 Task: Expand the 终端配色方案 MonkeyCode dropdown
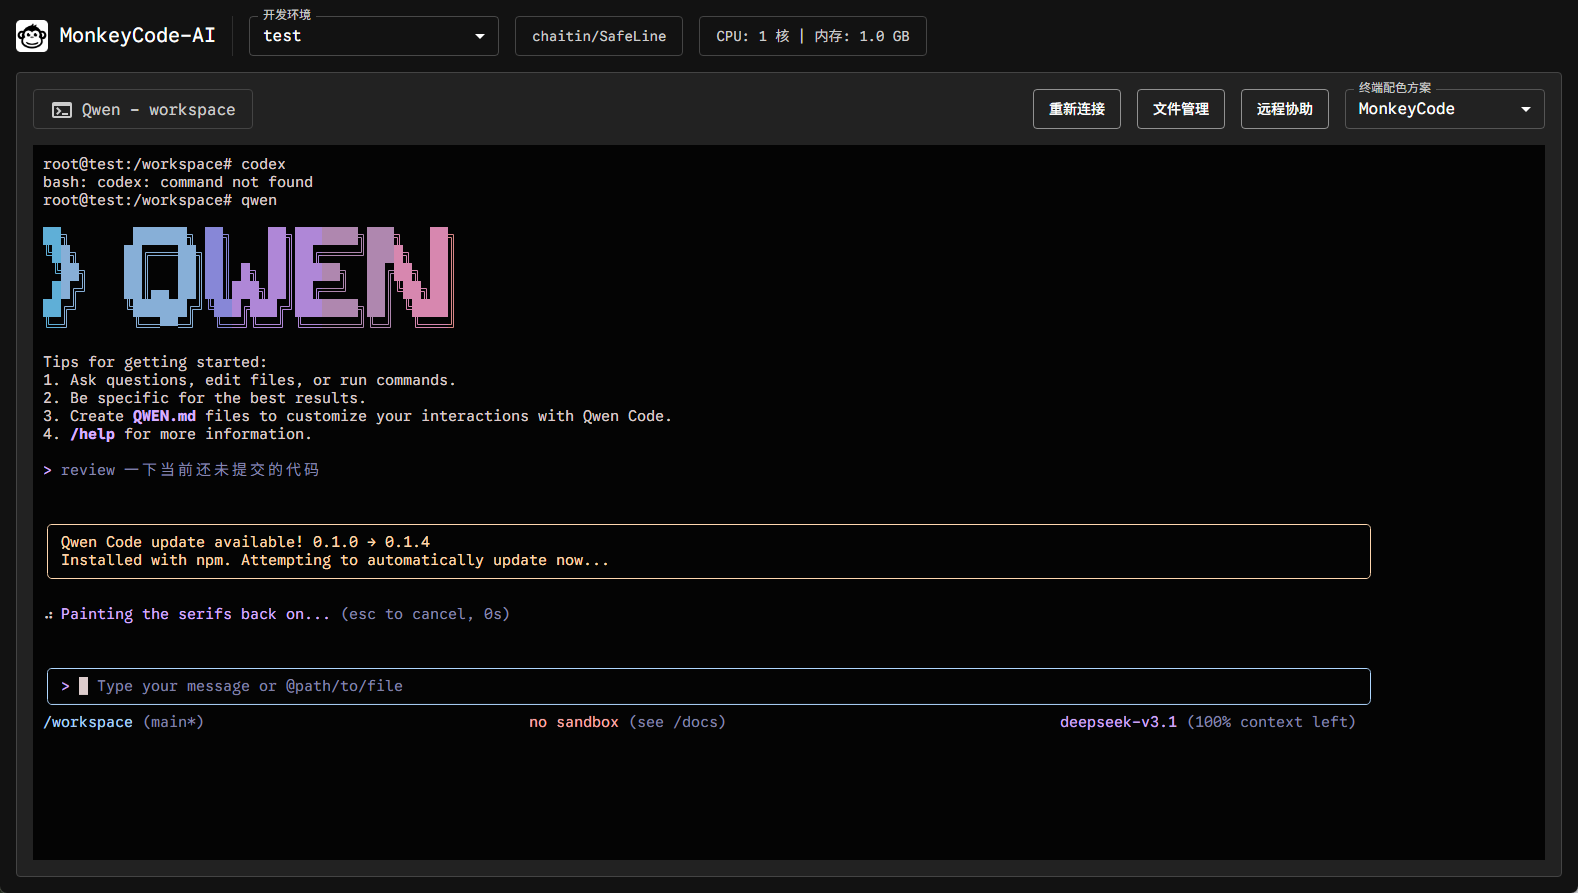tap(1444, 109)
